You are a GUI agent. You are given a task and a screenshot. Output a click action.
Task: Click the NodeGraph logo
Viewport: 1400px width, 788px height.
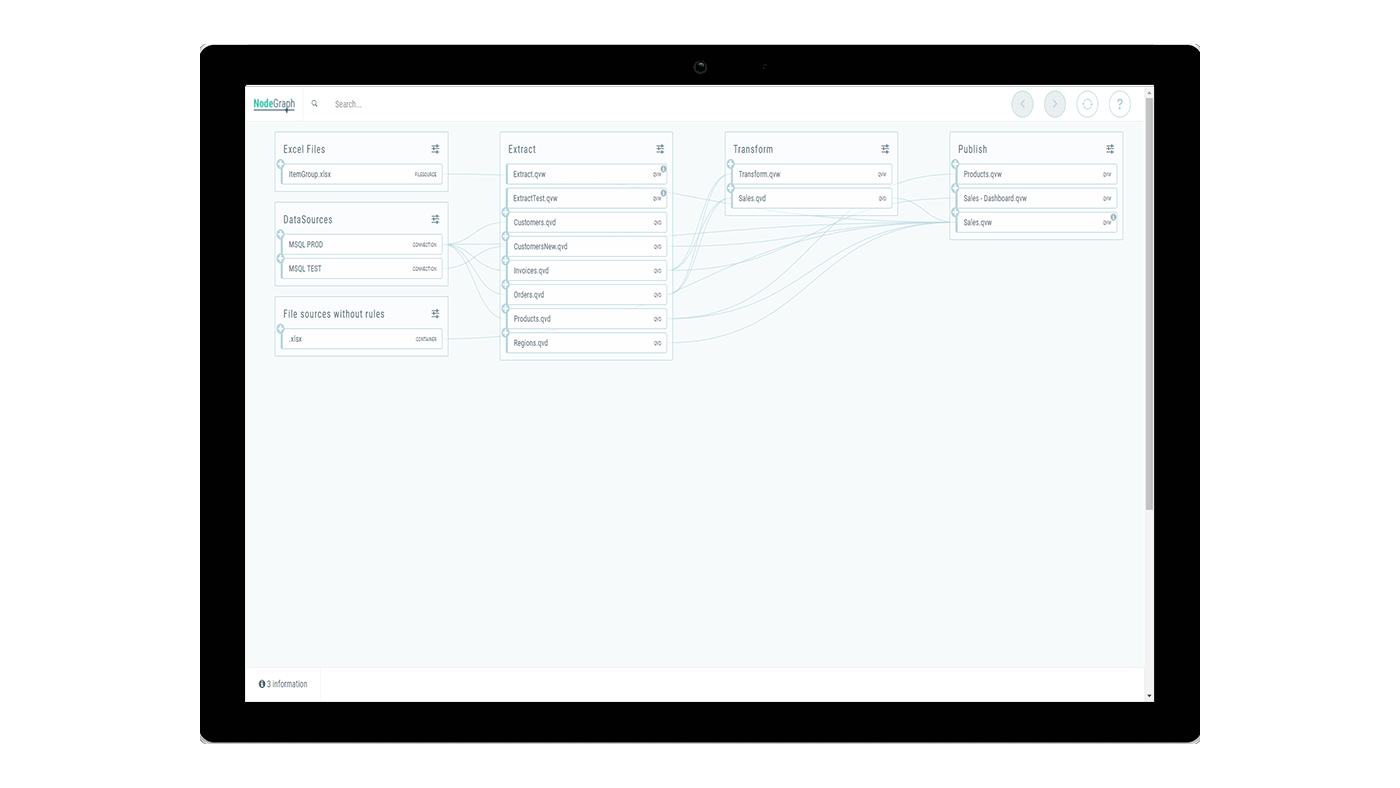point(274,104)
